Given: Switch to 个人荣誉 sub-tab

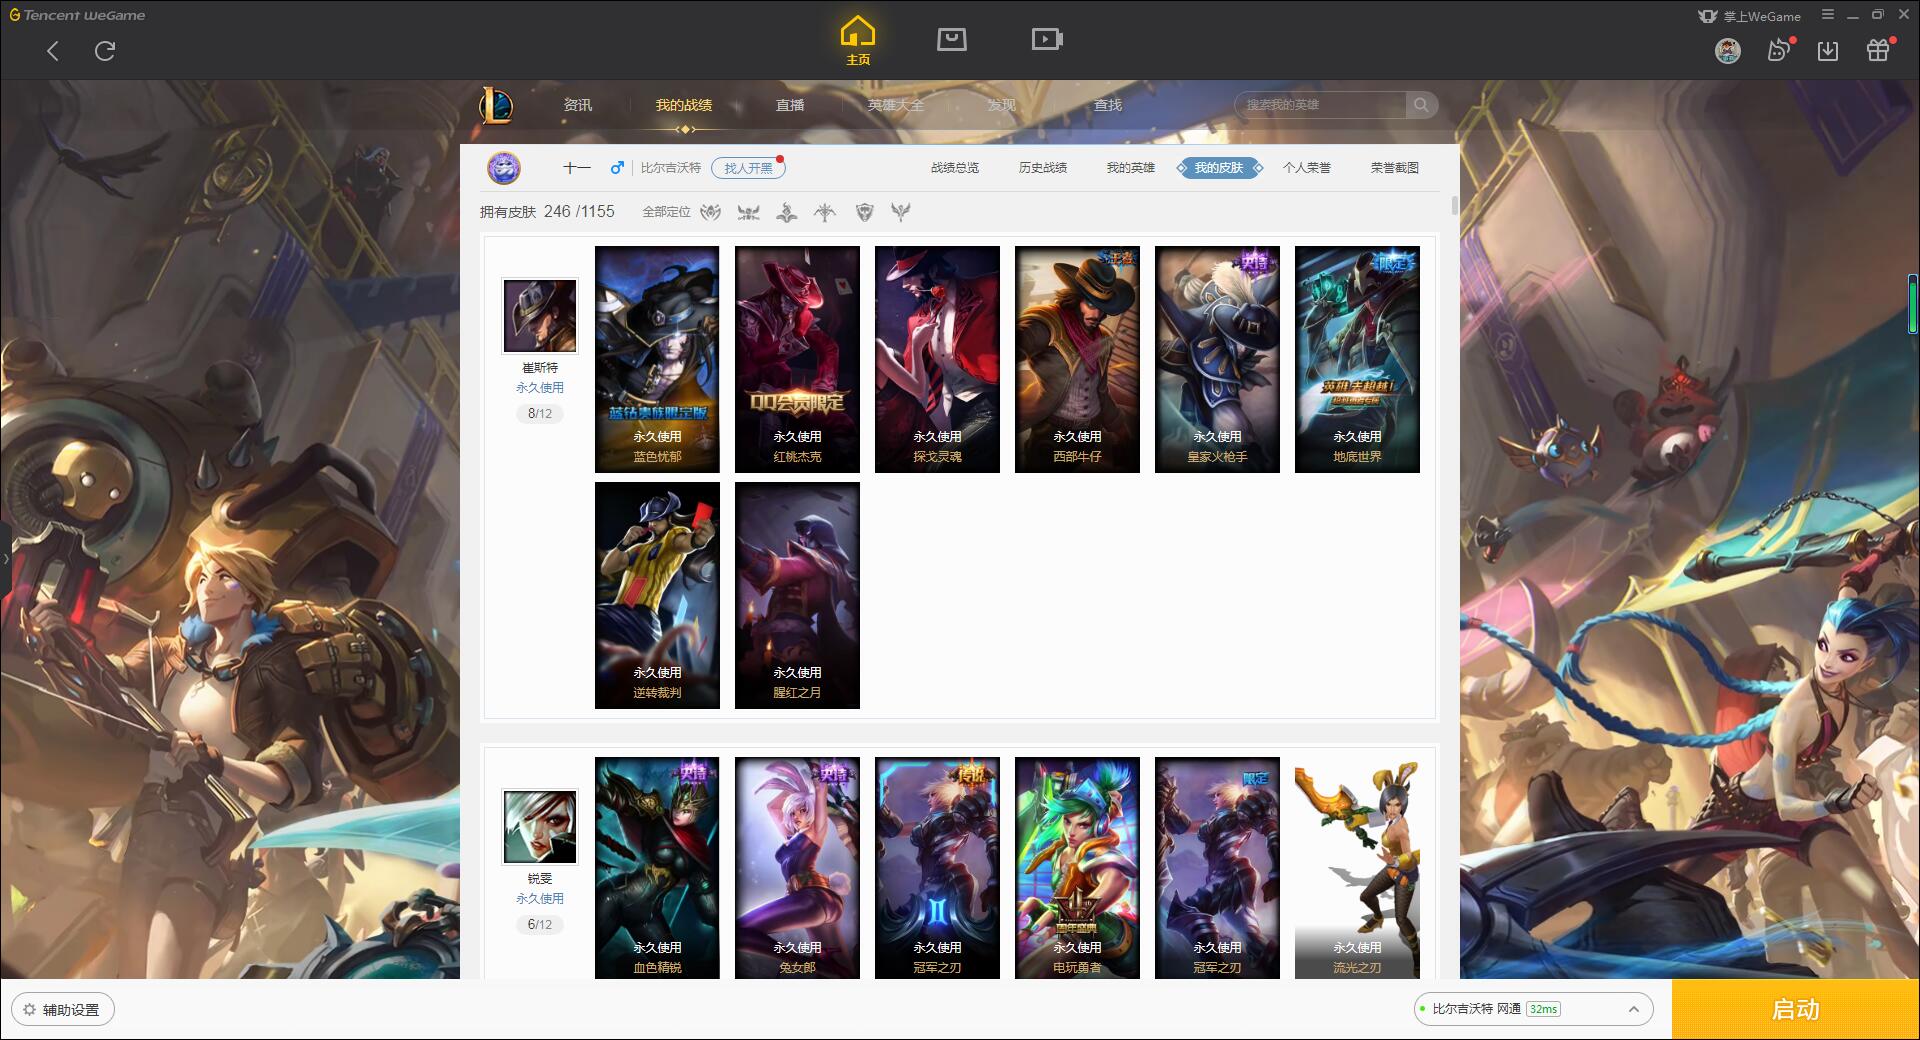Looking at the screenshot, I should click(1307, 168).
